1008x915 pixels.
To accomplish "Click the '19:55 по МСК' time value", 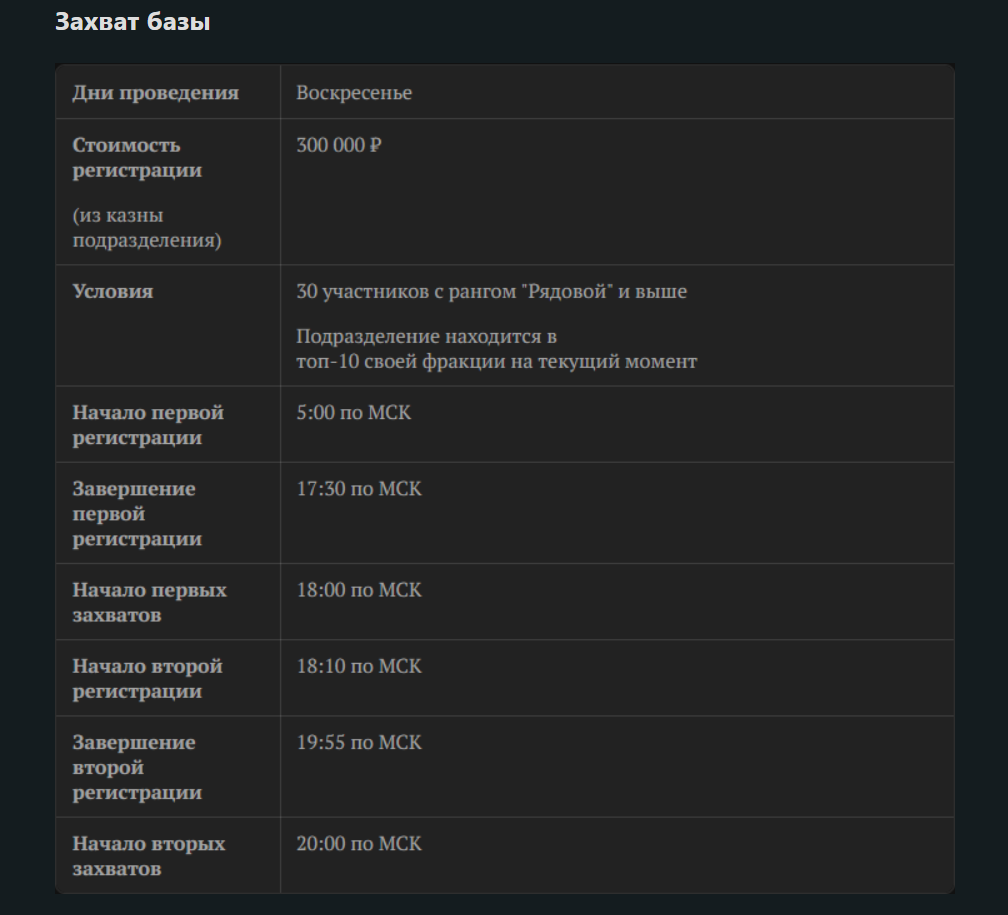I will pos(359,743).
